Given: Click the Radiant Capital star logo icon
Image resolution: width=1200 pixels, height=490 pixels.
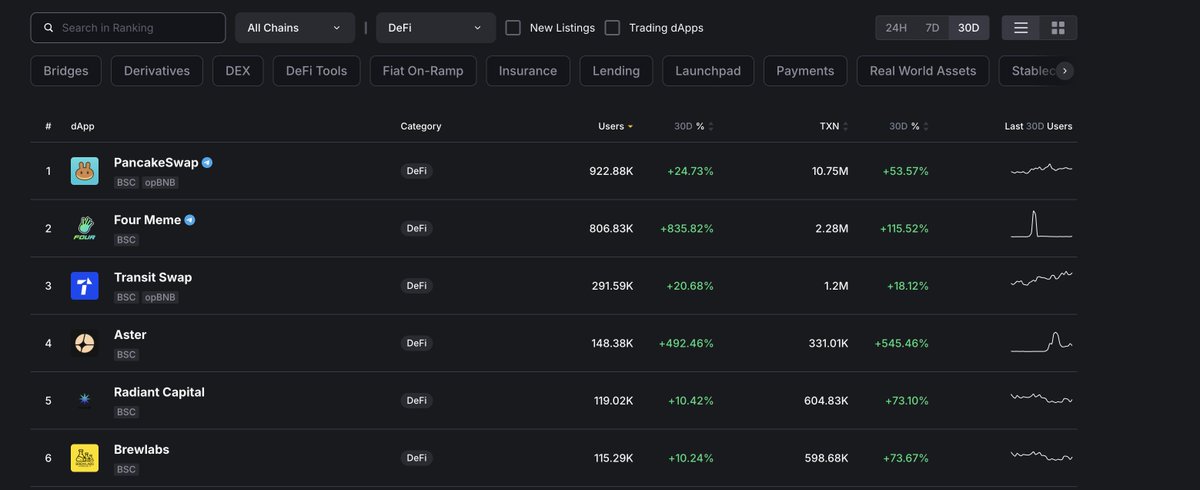Looking at the screenshot, I should 84,401.
